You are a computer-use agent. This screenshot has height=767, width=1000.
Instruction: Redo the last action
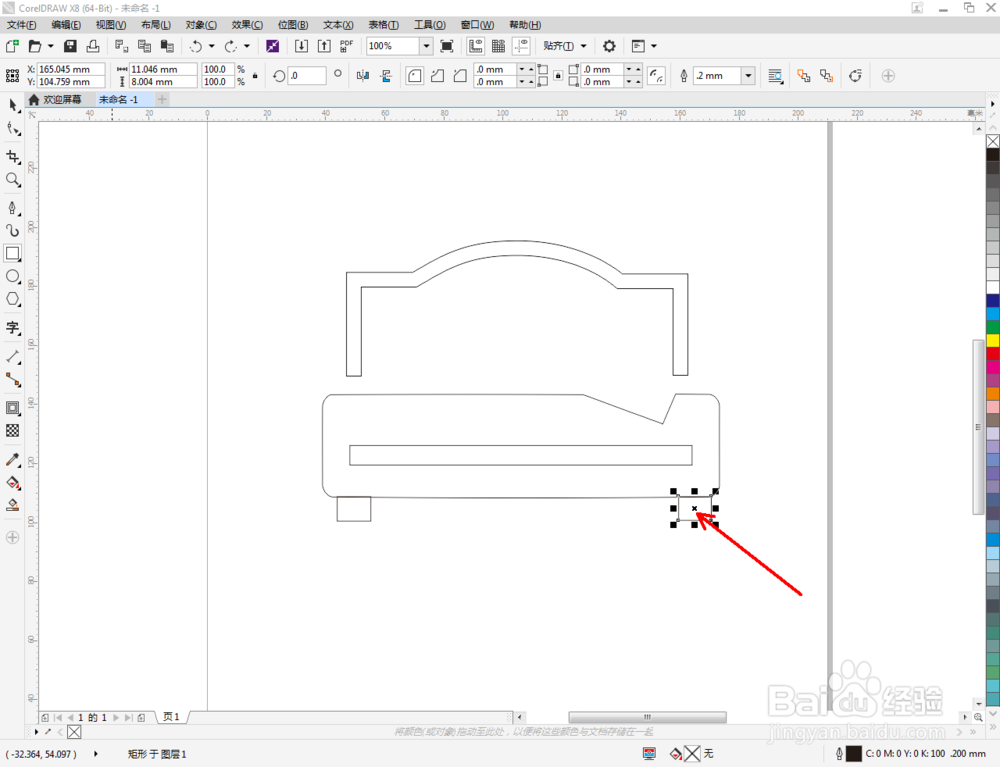230,46
